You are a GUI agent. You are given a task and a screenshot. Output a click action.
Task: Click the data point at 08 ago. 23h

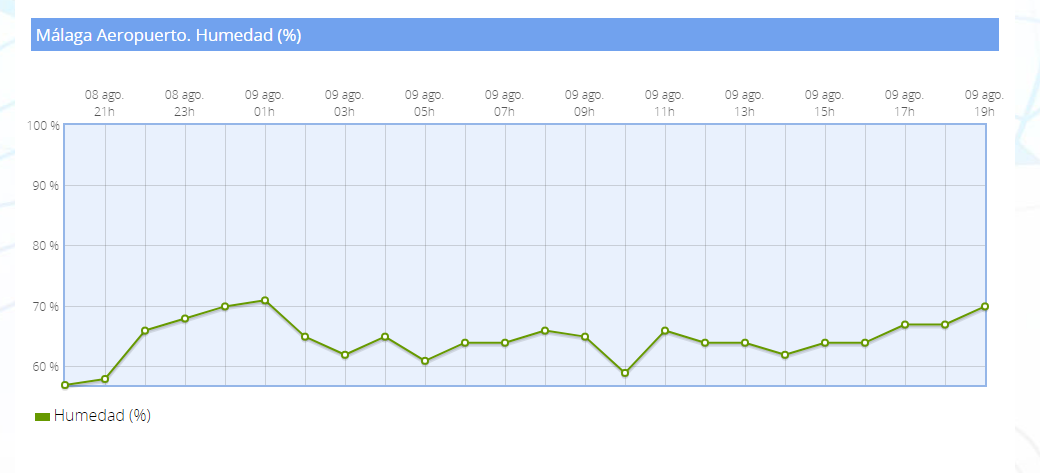point(185,319)
